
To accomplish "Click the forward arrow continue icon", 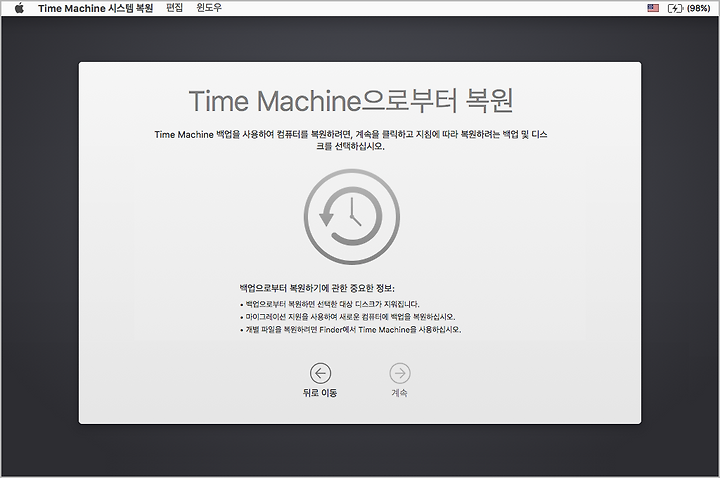I will [400, 373].
